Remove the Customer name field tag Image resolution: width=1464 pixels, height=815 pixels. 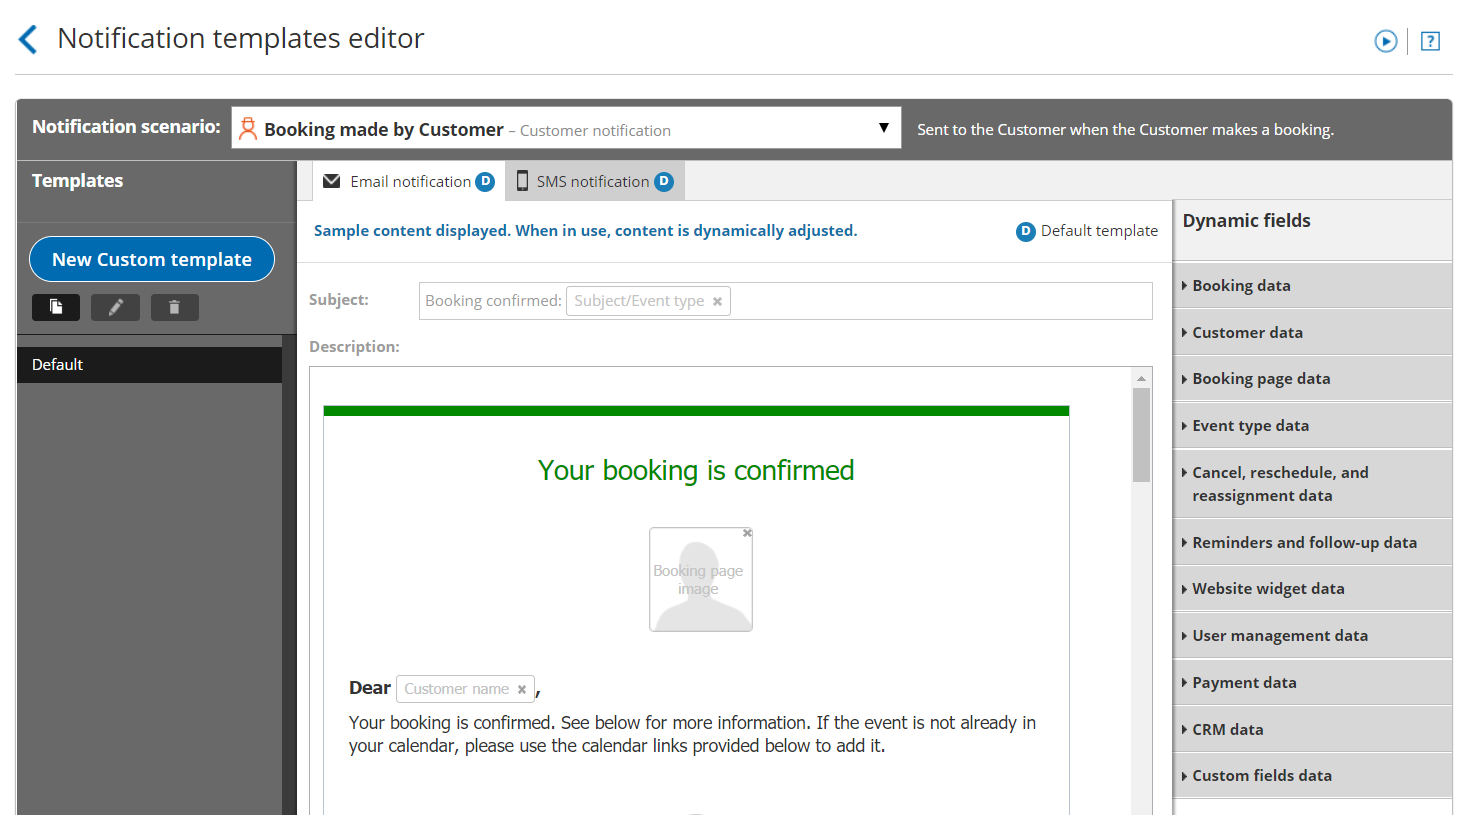pos(521,689)
